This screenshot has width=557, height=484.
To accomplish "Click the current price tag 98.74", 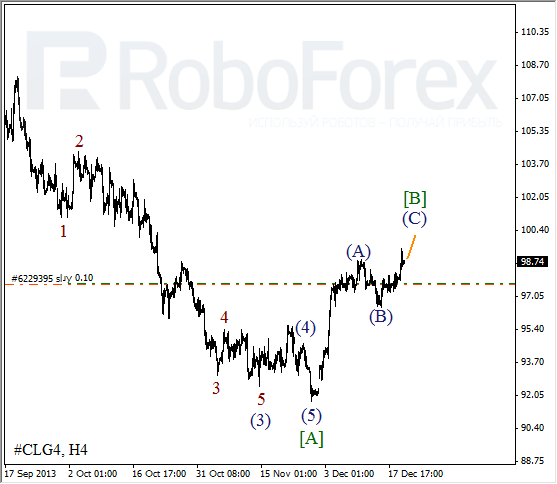I will click(x=532, y=262).
